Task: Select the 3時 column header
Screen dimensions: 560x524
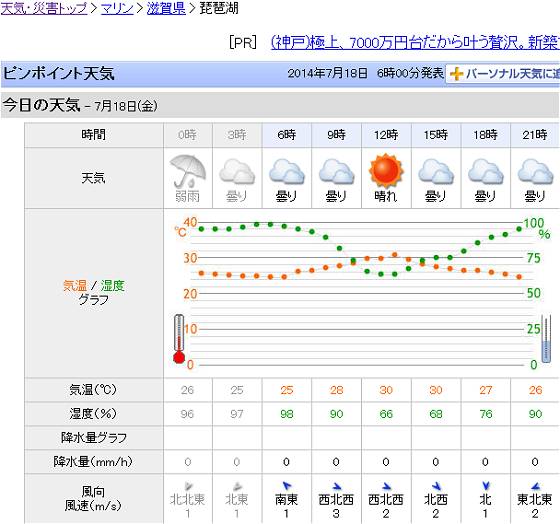Action: (237, 135)
